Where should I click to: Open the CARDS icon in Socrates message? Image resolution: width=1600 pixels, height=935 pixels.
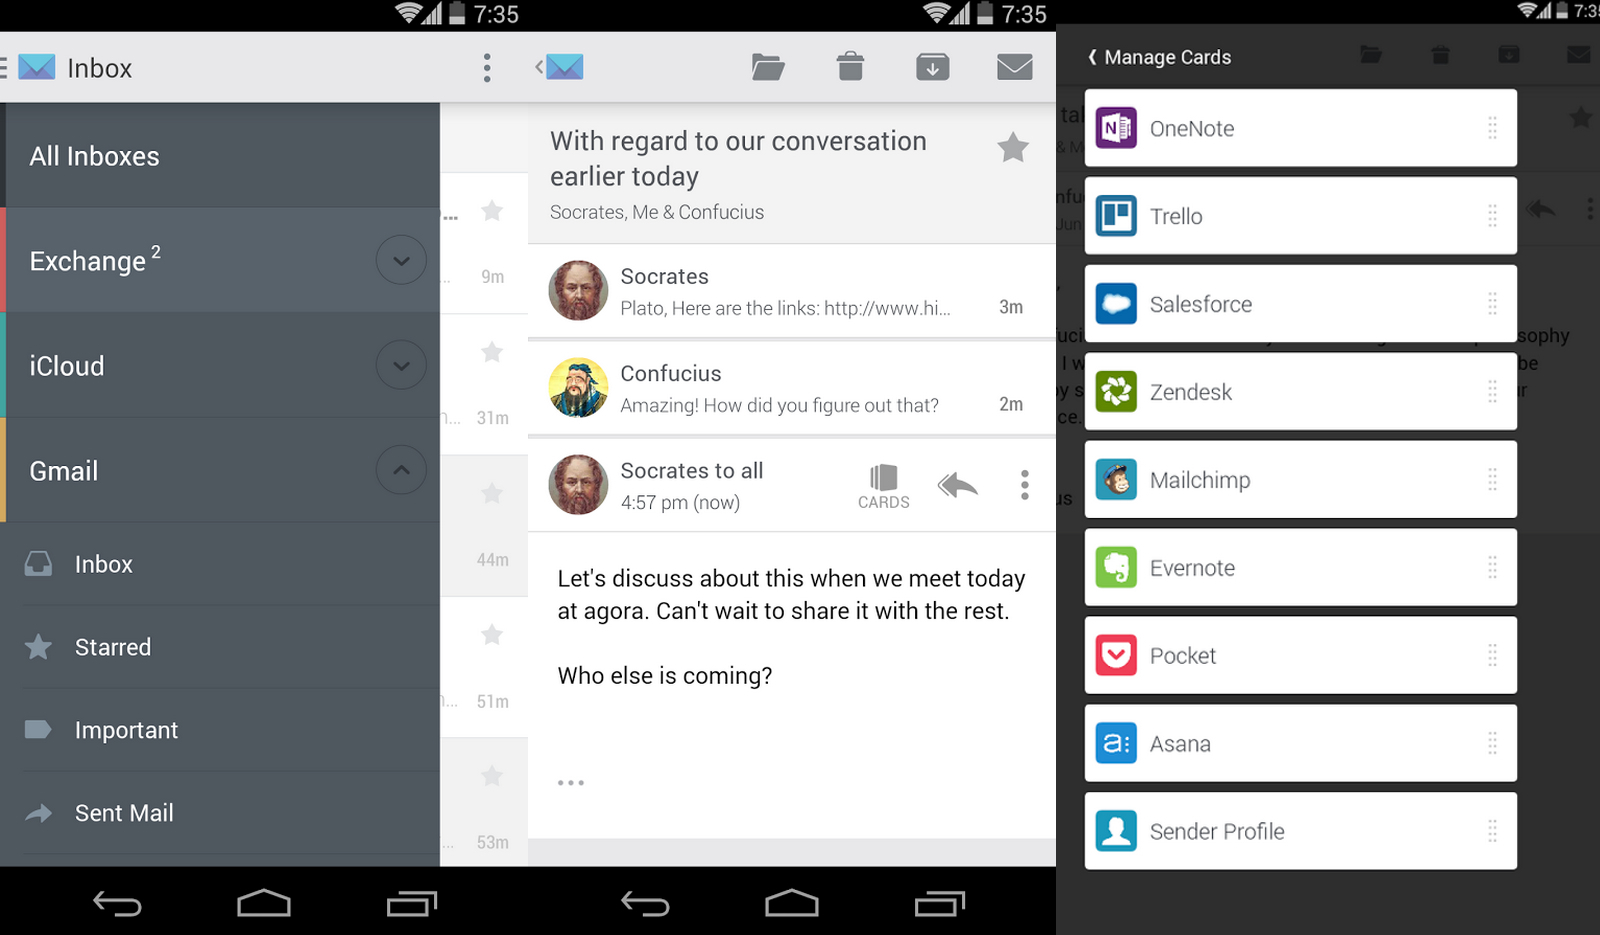click(x=883, y=486)
